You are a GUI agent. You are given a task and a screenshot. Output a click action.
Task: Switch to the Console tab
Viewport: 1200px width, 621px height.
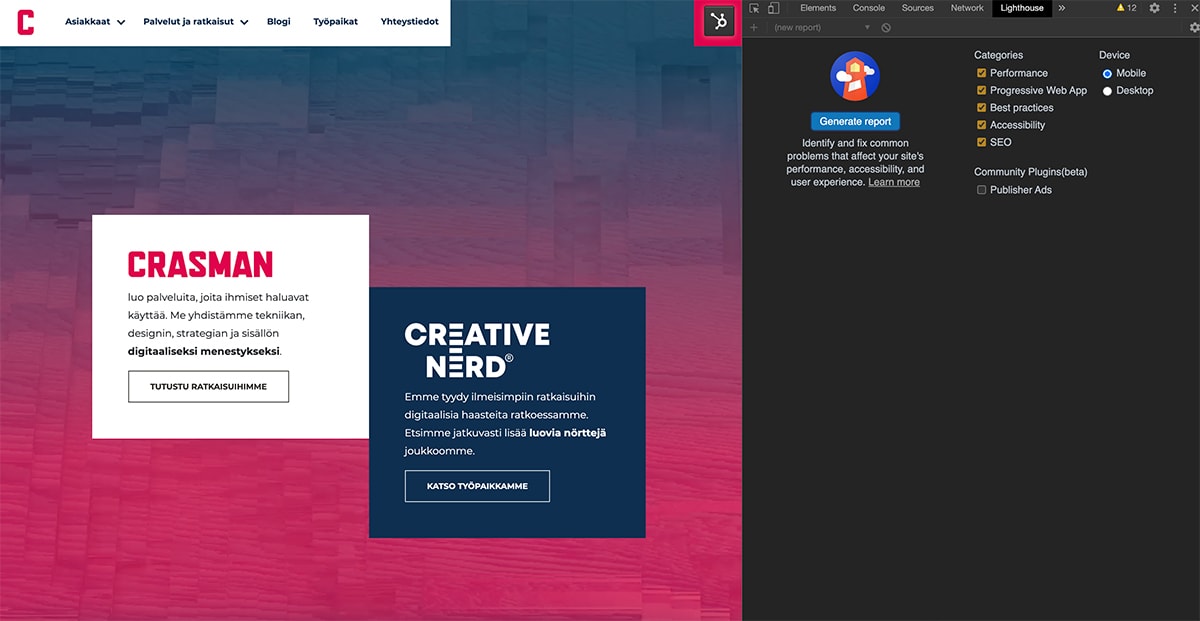coord(868,8)
